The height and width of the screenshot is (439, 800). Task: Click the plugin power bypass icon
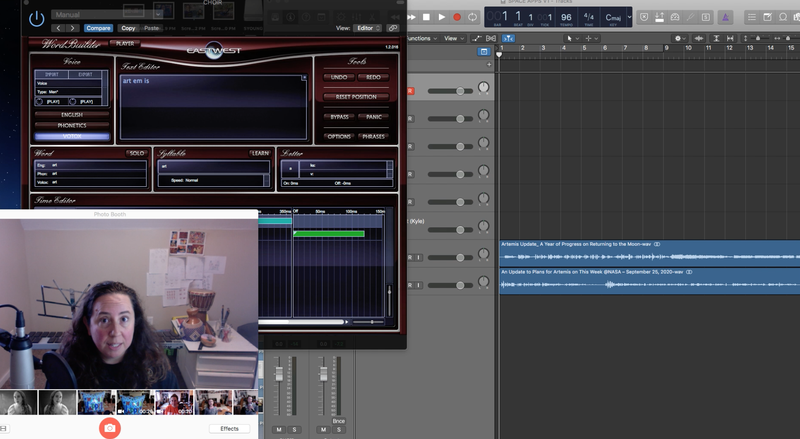tap(37, 17)
